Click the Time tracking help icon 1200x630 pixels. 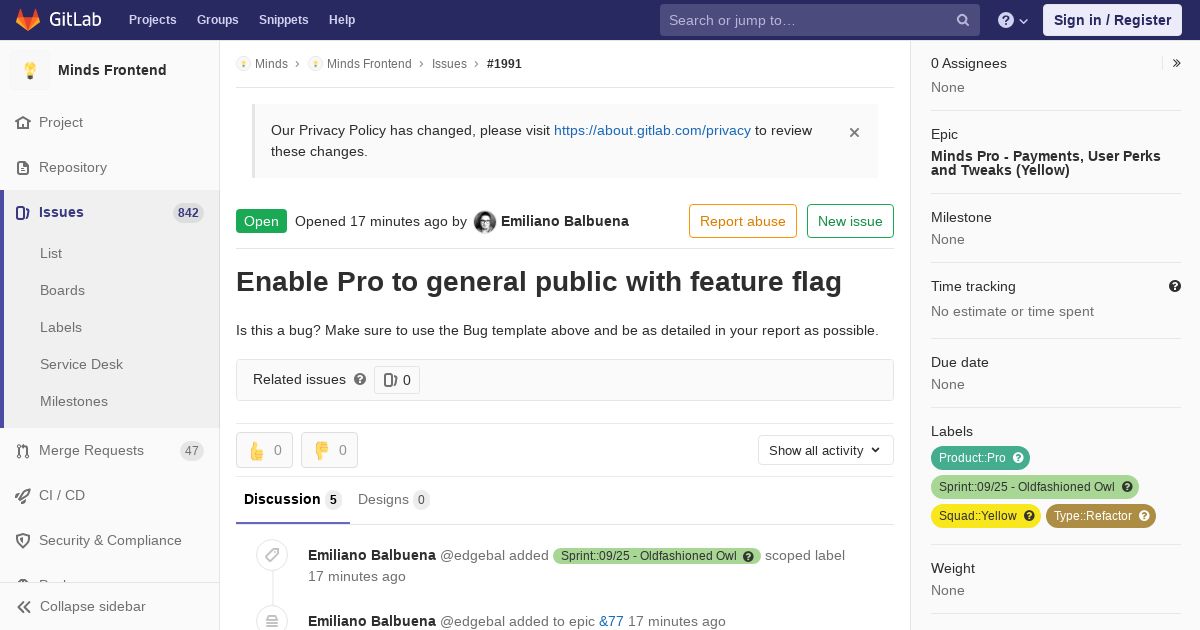(1175, 286)
